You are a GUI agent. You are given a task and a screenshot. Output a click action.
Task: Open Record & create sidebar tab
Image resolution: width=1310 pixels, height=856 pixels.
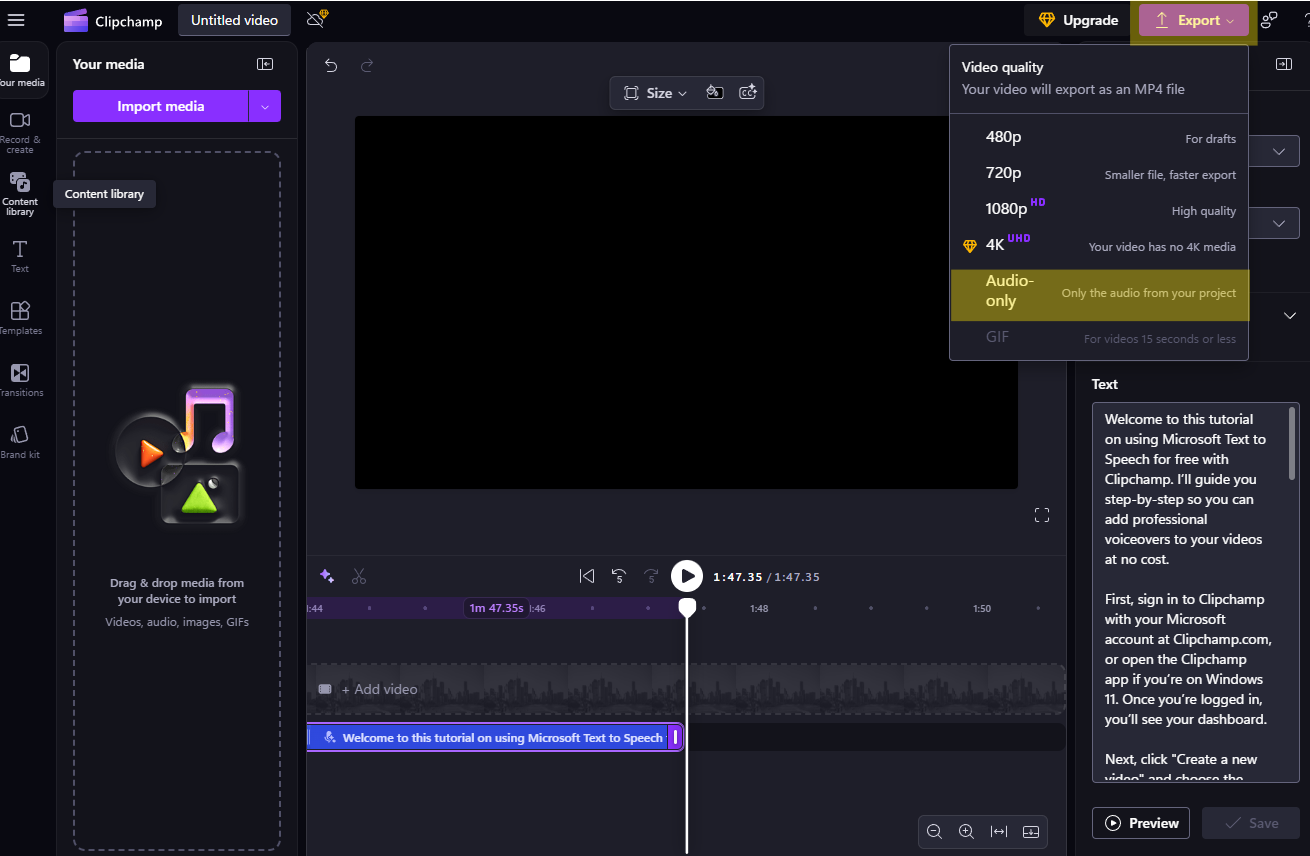coord(20,132)
